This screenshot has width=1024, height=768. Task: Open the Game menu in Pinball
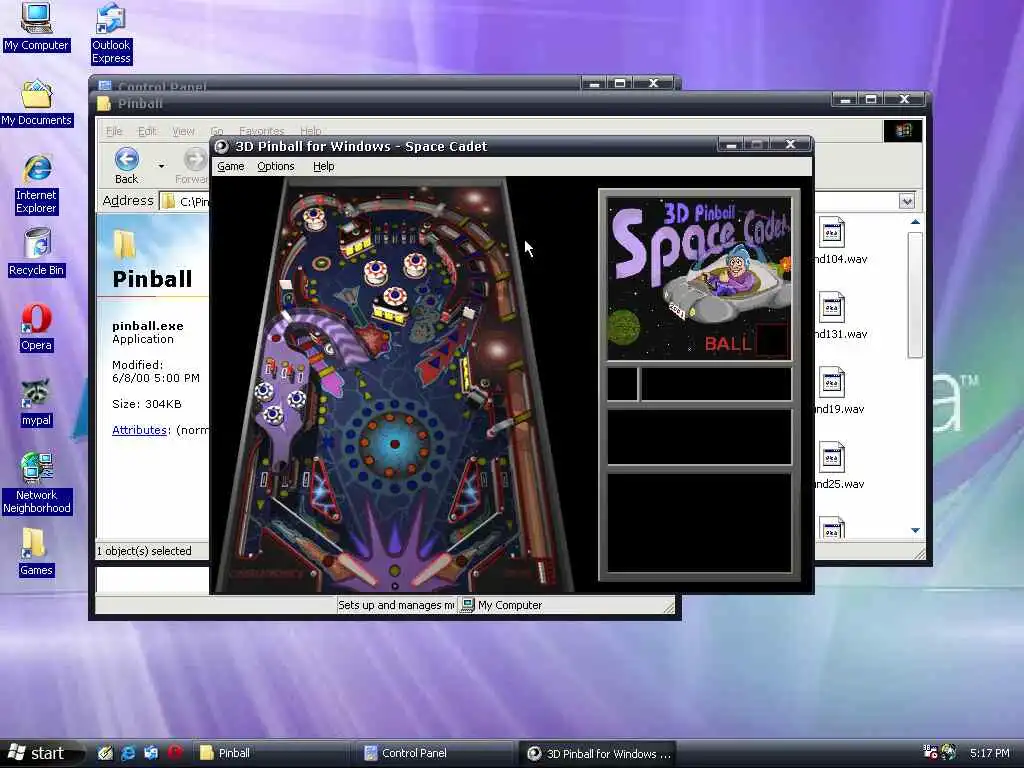pos(231,167)
